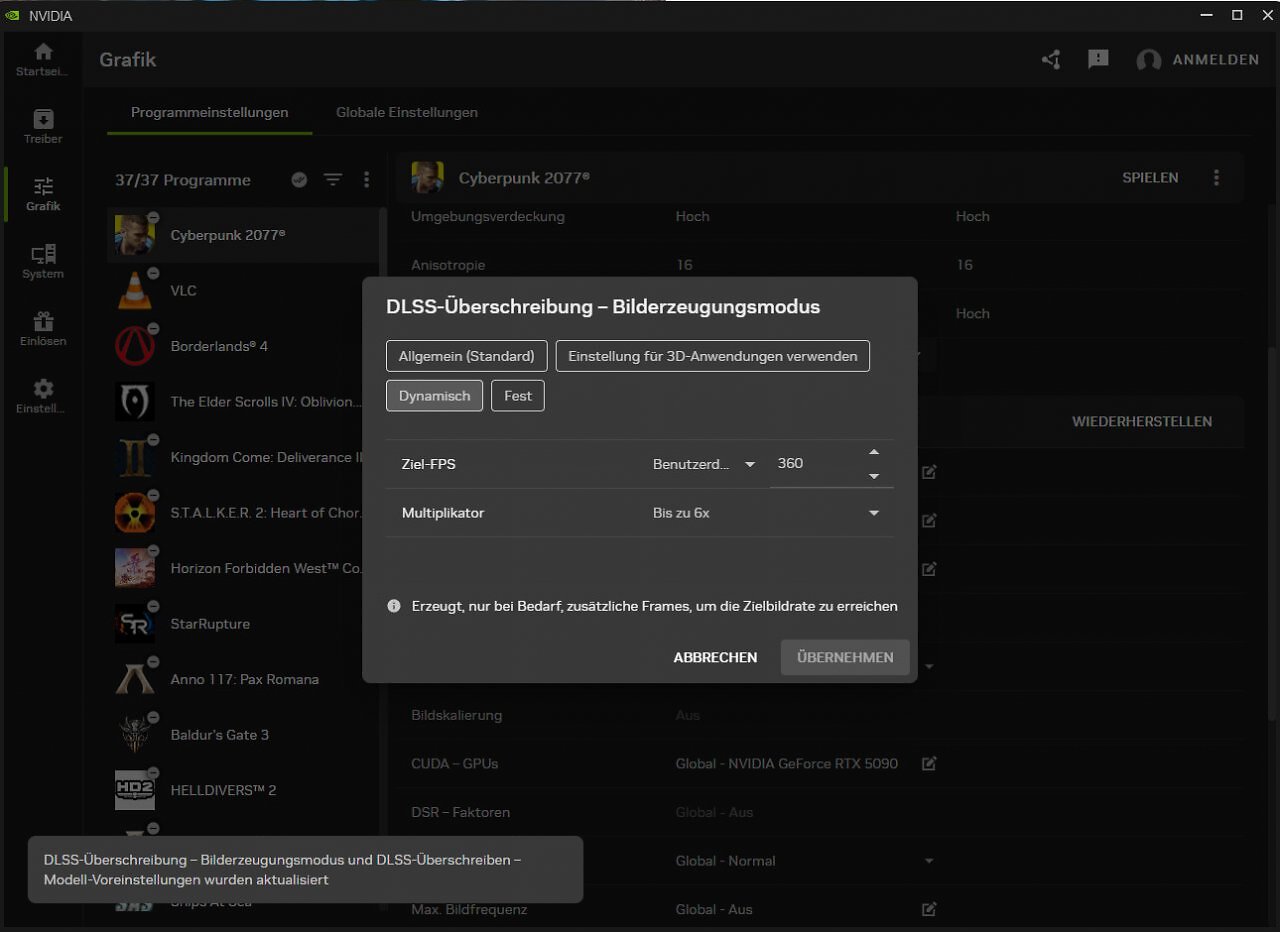This screenshot has width=1280, height=932.
Task: Select the Fest mode
Action: pyautogui.click(x=518, y=396)
